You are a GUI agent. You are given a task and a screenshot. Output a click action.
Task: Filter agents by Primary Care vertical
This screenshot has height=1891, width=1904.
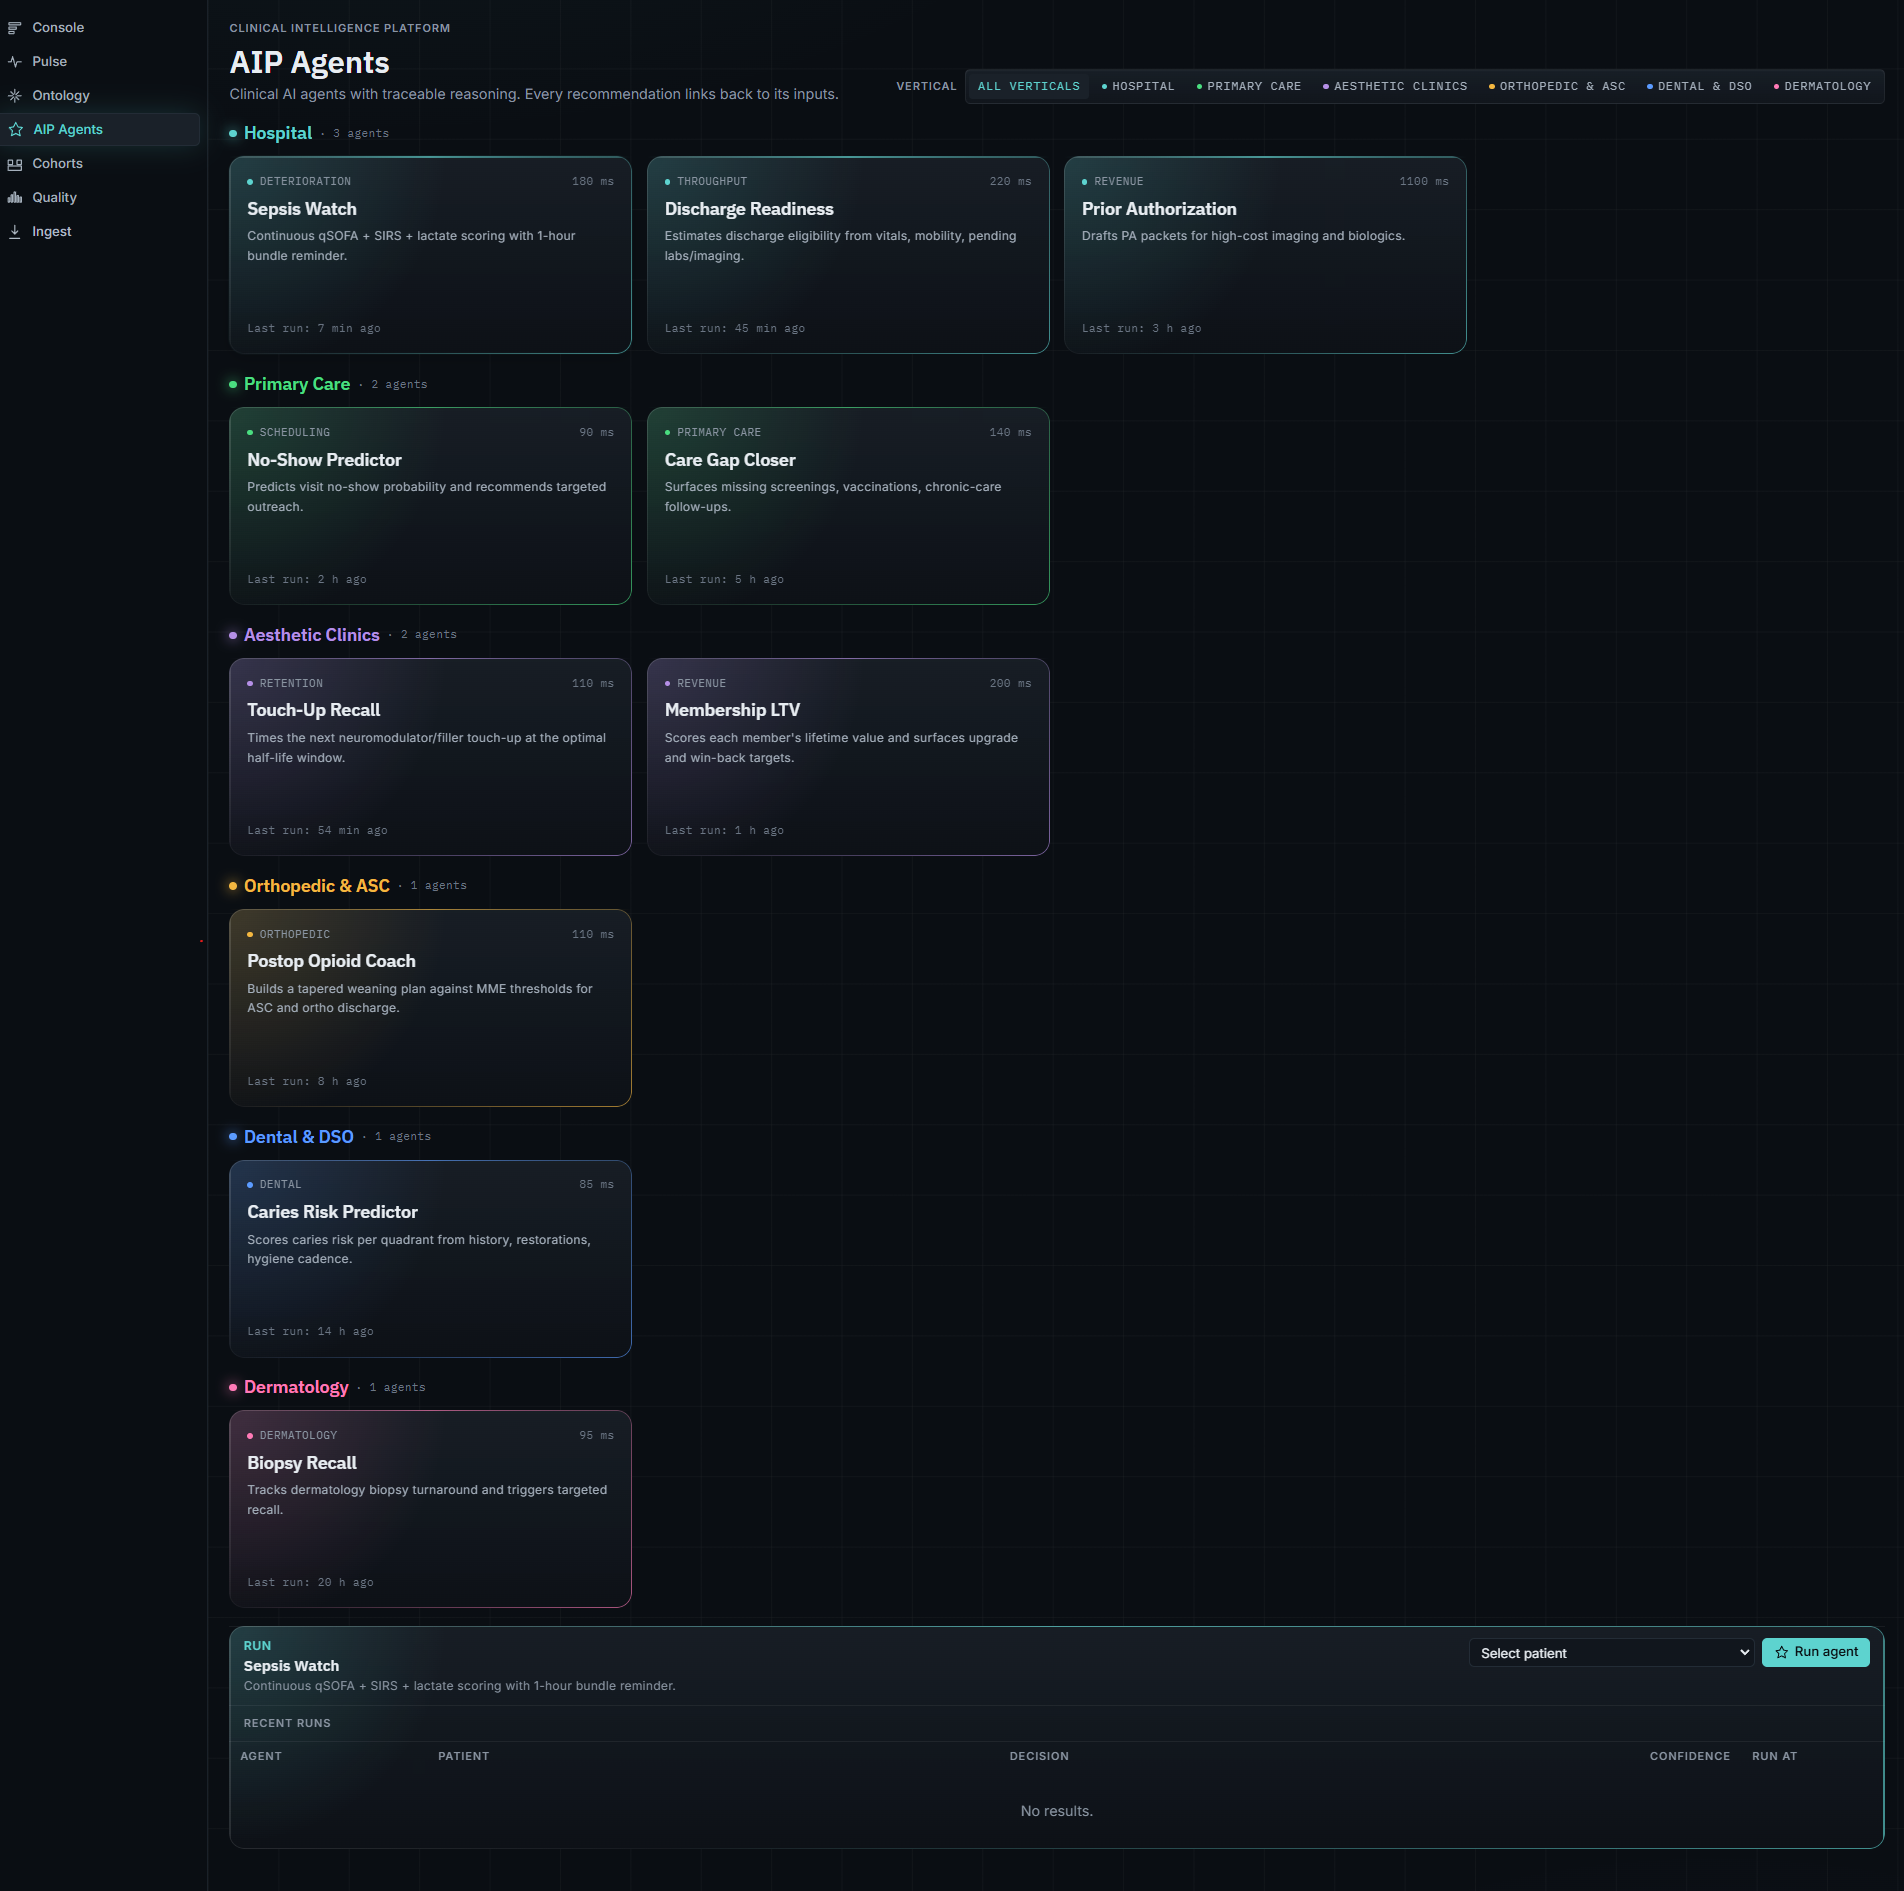[x=1249, y=87]
